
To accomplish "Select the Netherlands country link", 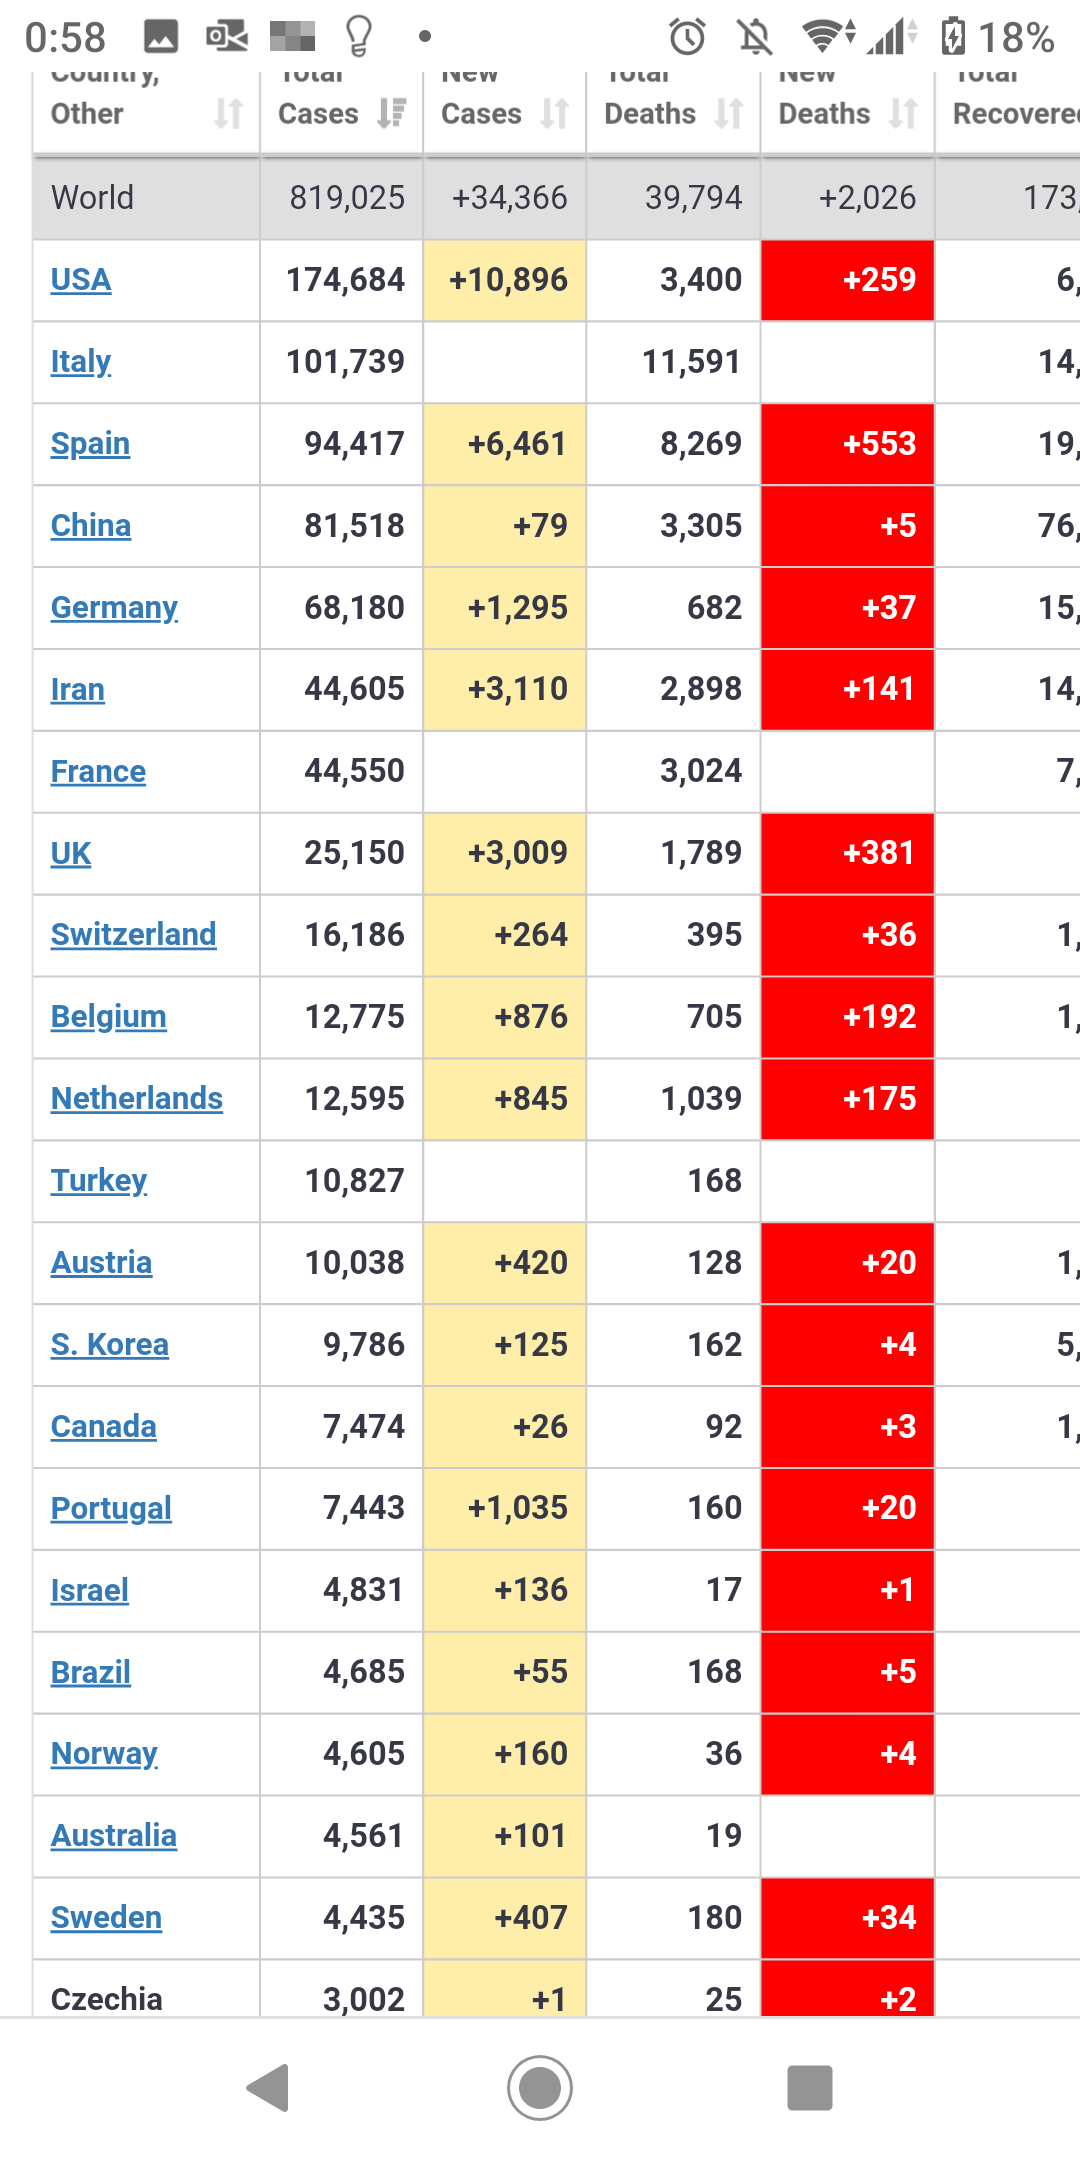I will pyautogui.click(x=137, y=1099).
